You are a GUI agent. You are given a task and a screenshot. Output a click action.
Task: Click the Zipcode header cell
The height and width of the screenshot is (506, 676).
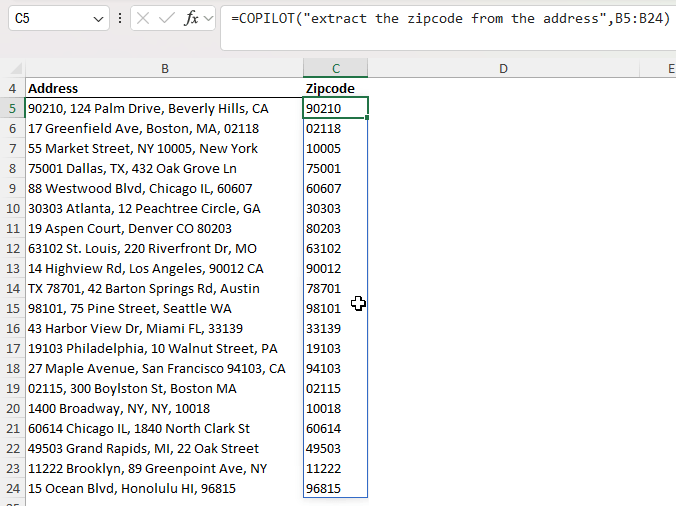335,88
